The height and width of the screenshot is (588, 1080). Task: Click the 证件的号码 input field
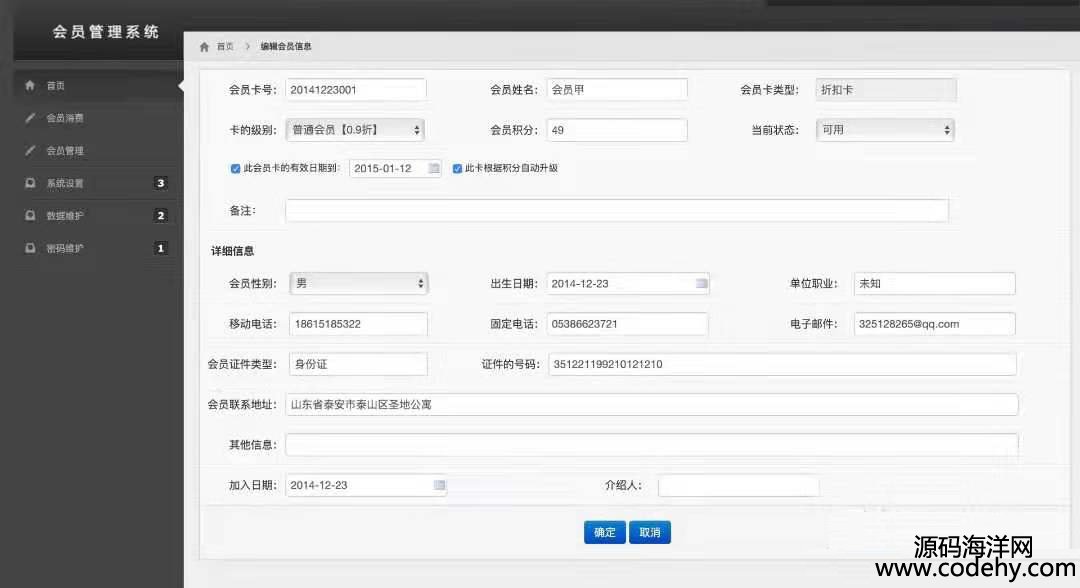pos(782,364)
